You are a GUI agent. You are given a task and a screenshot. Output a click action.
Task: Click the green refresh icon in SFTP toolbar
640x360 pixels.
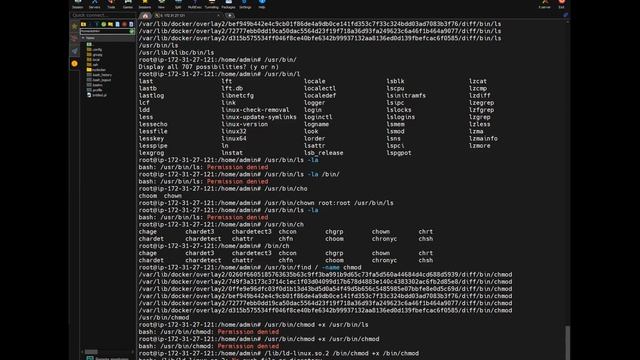pyautogui.click(x=104, y=24)
